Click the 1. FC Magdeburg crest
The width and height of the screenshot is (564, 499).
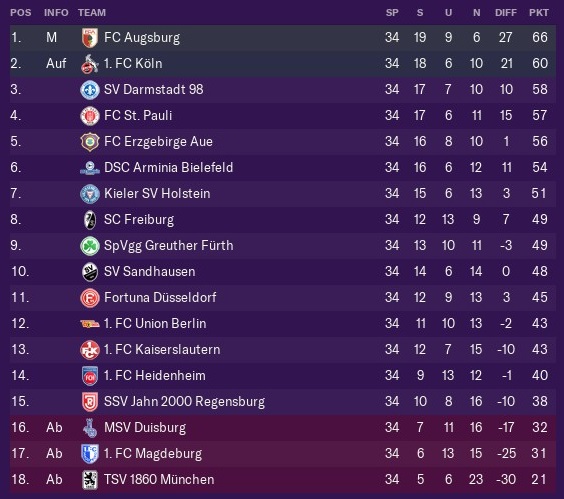pos(90,454)
